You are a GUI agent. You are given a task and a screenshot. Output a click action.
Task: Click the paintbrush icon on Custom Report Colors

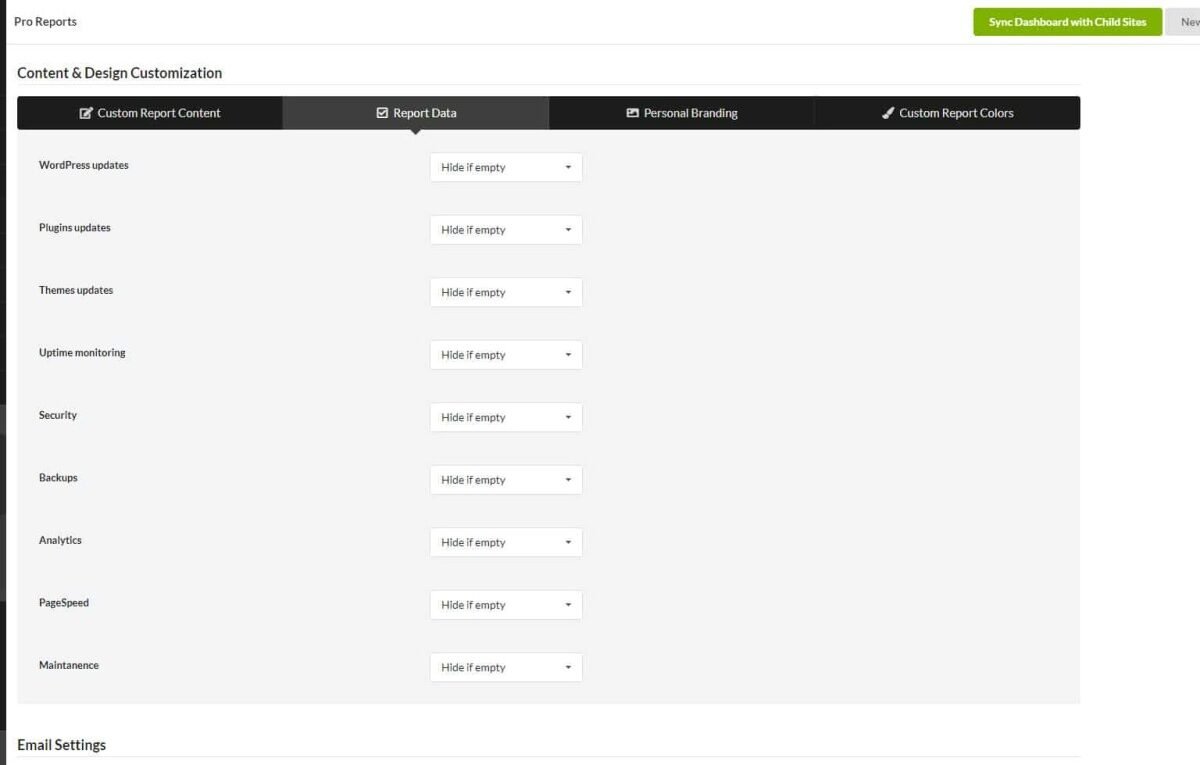pyautogui.click(x=888, y=113)
